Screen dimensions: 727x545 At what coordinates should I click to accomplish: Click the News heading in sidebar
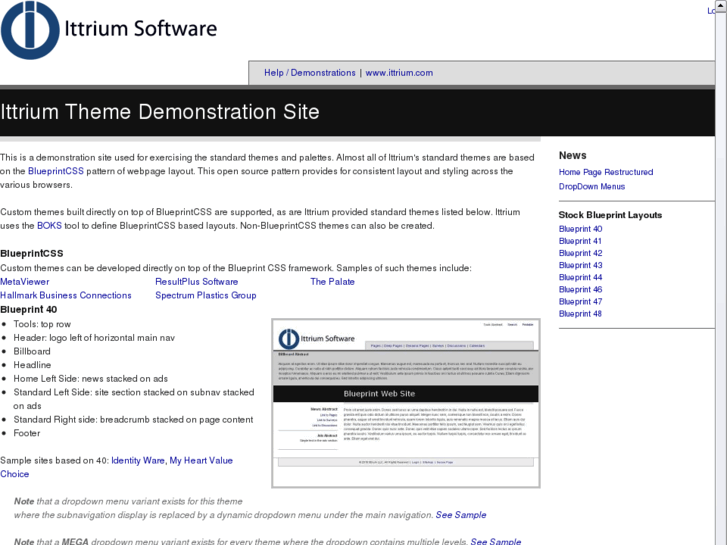click(573, 155)
